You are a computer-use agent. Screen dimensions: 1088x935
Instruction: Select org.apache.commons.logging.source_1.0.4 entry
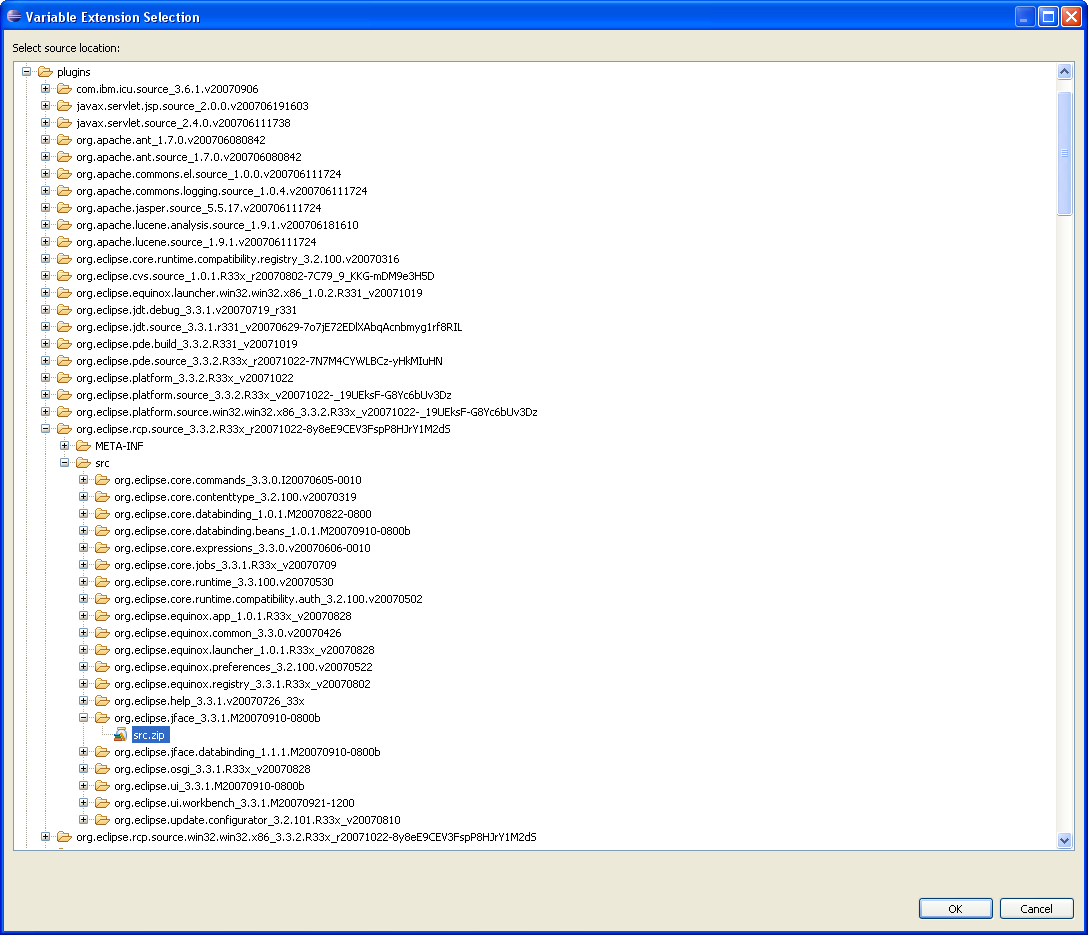221,191
